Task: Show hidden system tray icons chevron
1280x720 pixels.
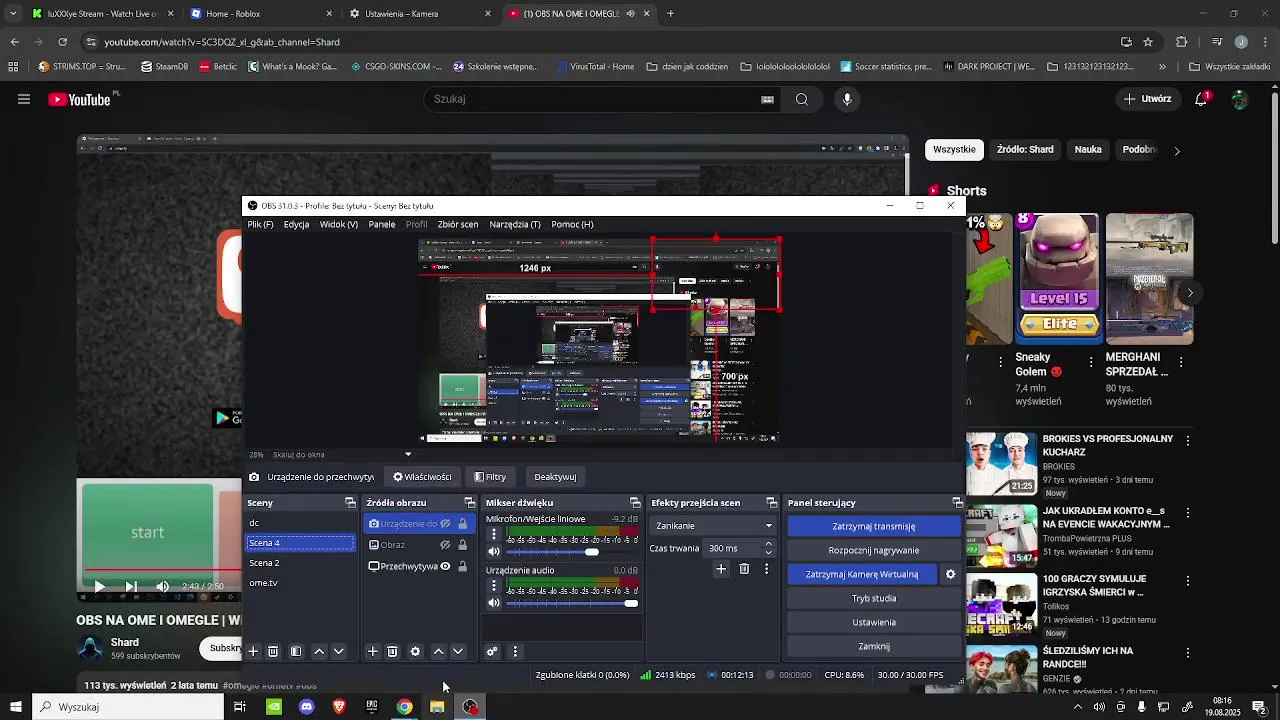Action: [x=1077, y=707]
